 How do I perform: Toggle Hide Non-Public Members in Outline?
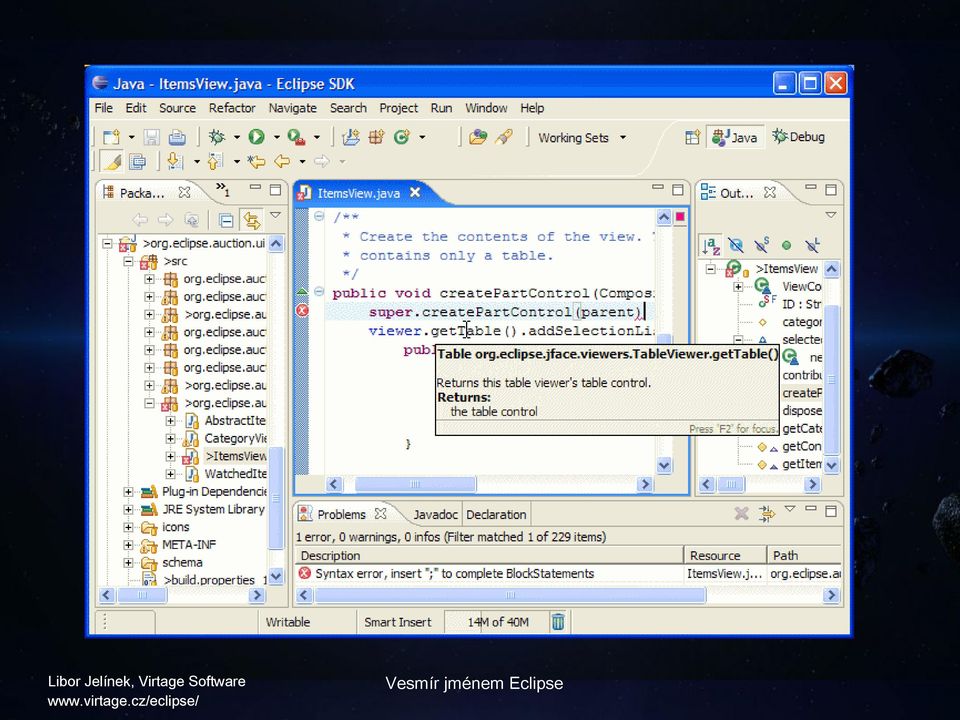coord(787,246)
